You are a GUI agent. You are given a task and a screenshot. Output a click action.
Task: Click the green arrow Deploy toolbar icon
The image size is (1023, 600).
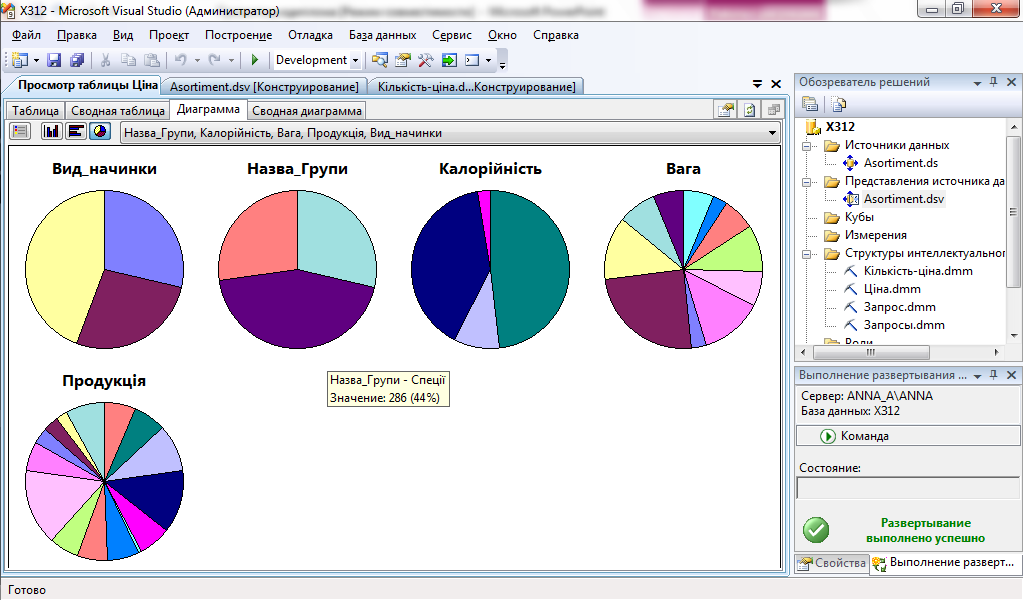coord(449,60)
